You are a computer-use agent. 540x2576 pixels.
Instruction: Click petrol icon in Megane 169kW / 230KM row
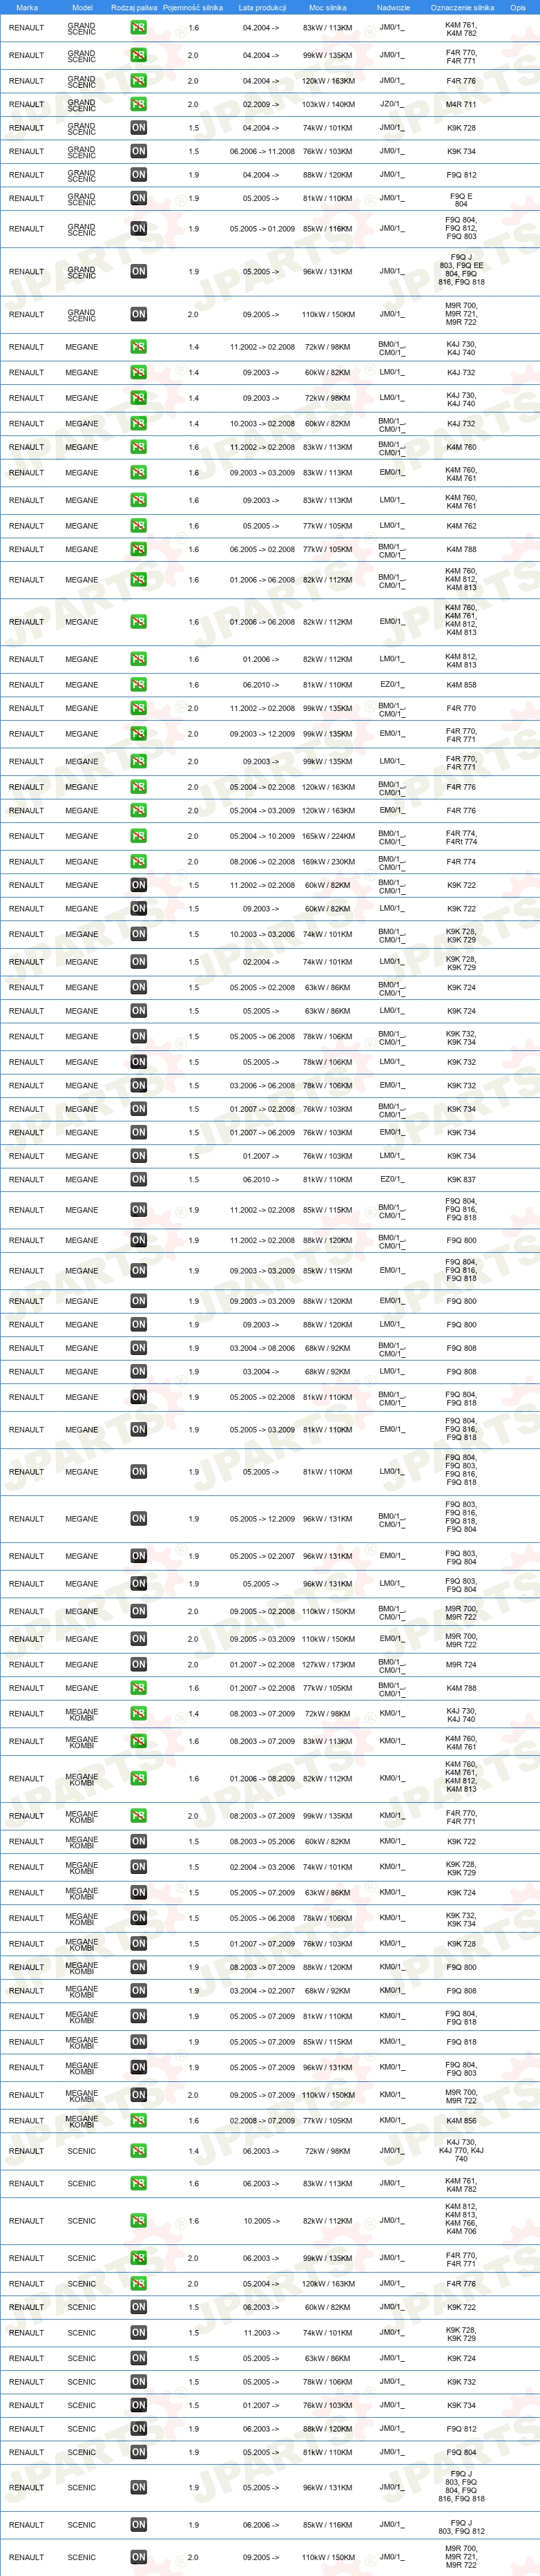(x=138, y=861)
